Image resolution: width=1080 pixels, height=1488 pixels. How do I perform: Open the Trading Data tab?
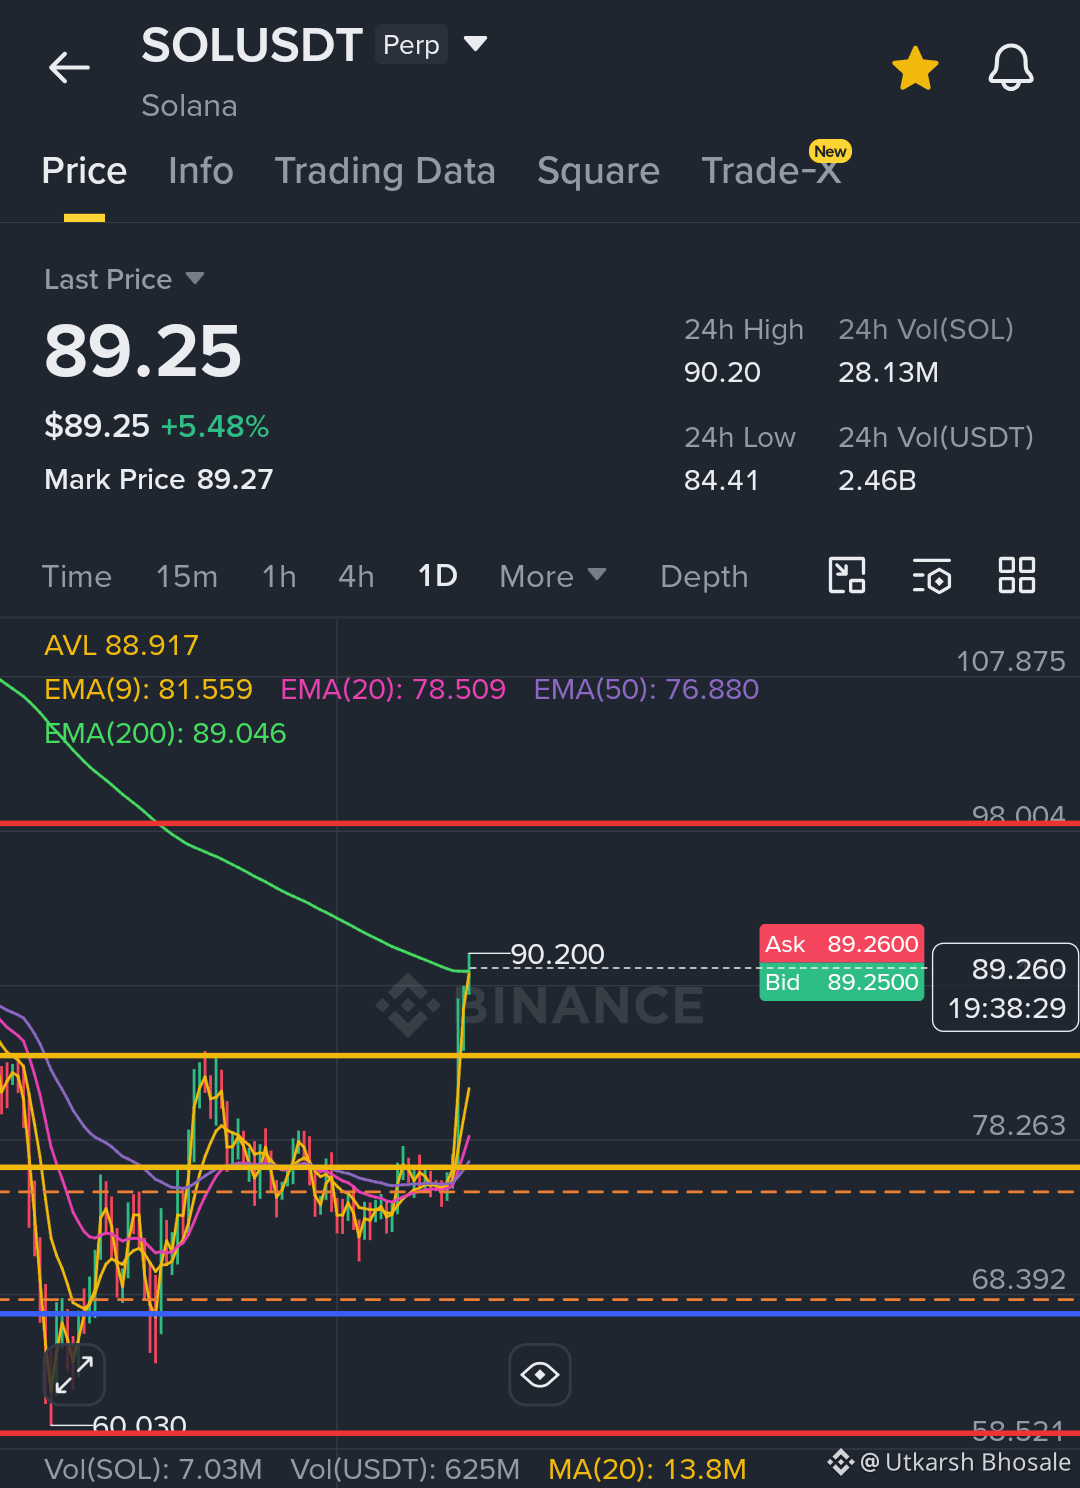click(385, 171)
